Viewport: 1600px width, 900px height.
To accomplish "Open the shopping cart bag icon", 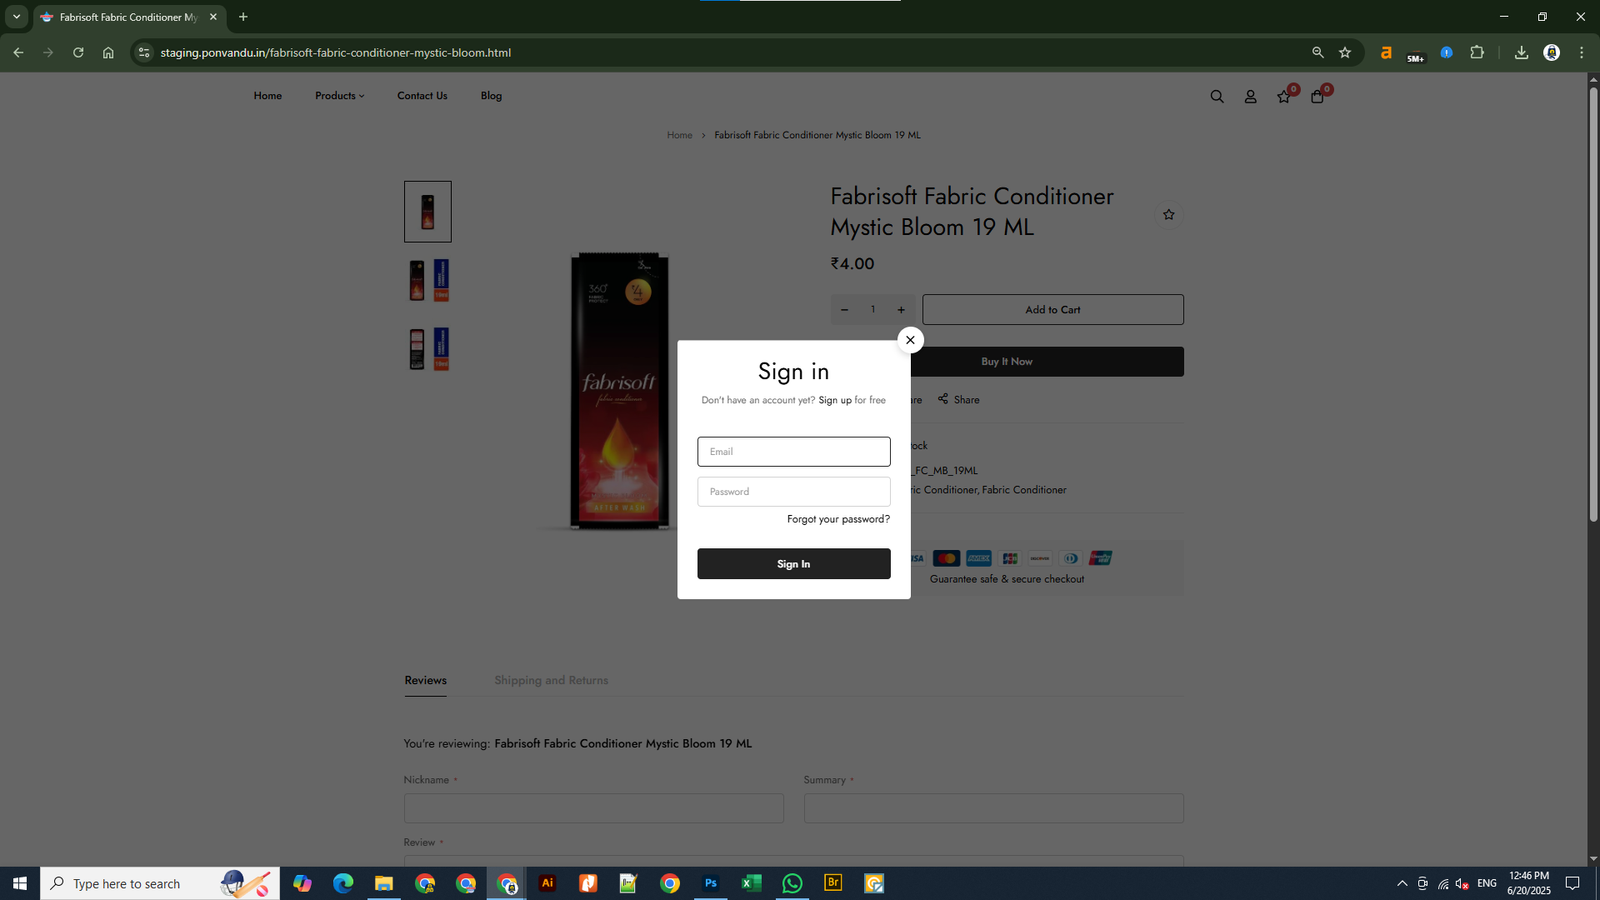I will coord(1317,97).
